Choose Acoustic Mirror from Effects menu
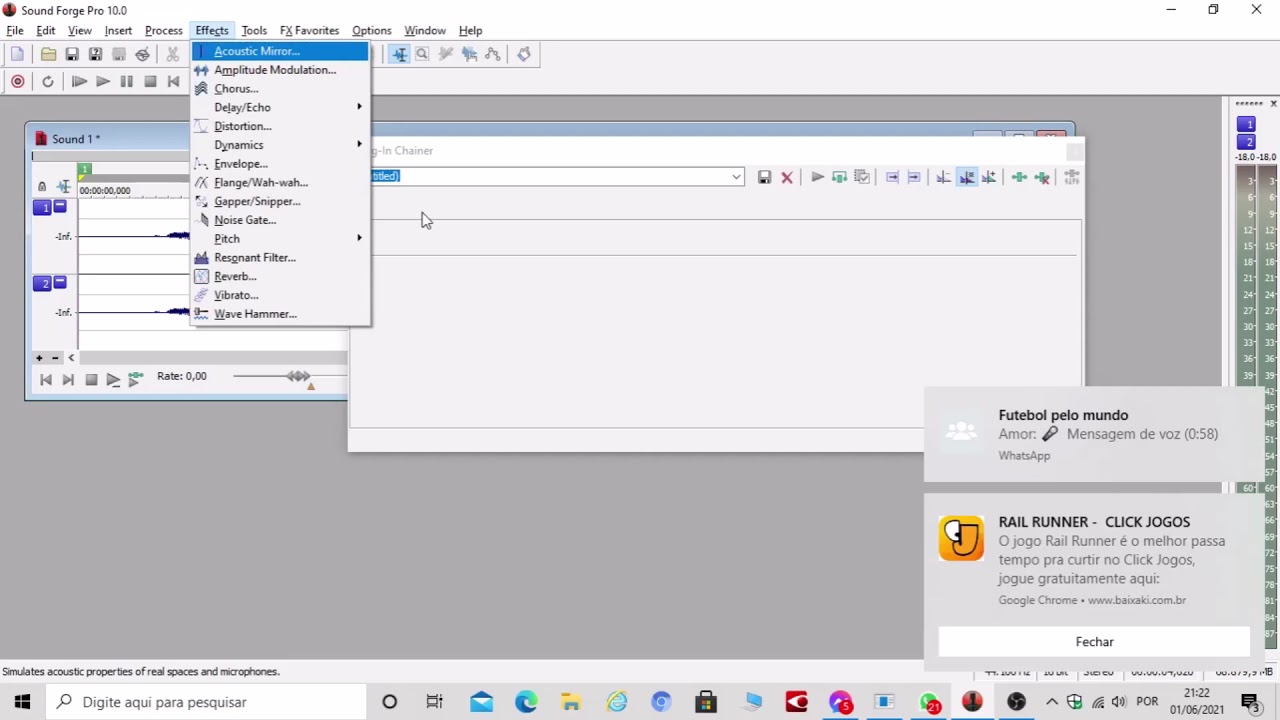This screenshot has width=1280, height=720. point(281,51)
